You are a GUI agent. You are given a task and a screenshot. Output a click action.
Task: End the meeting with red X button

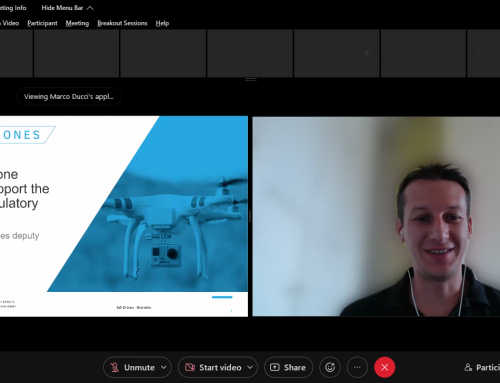tap(385, 367)
